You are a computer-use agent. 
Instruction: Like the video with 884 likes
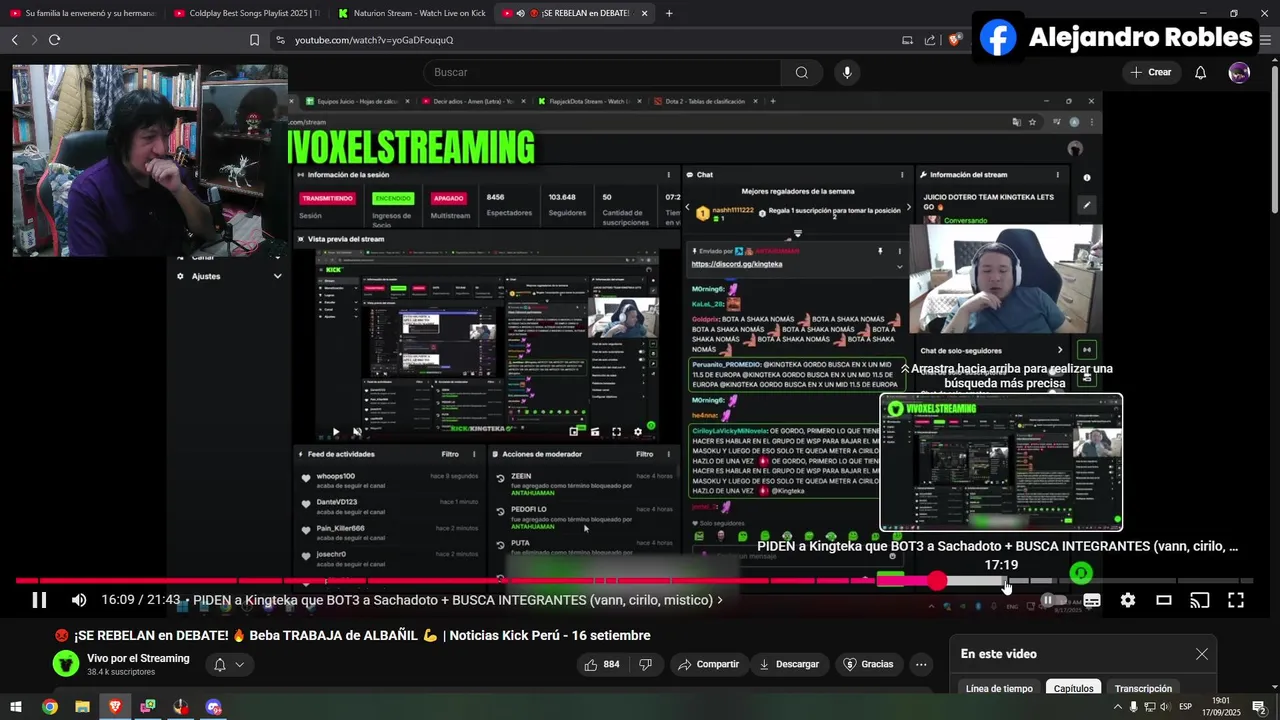(602, 664)
